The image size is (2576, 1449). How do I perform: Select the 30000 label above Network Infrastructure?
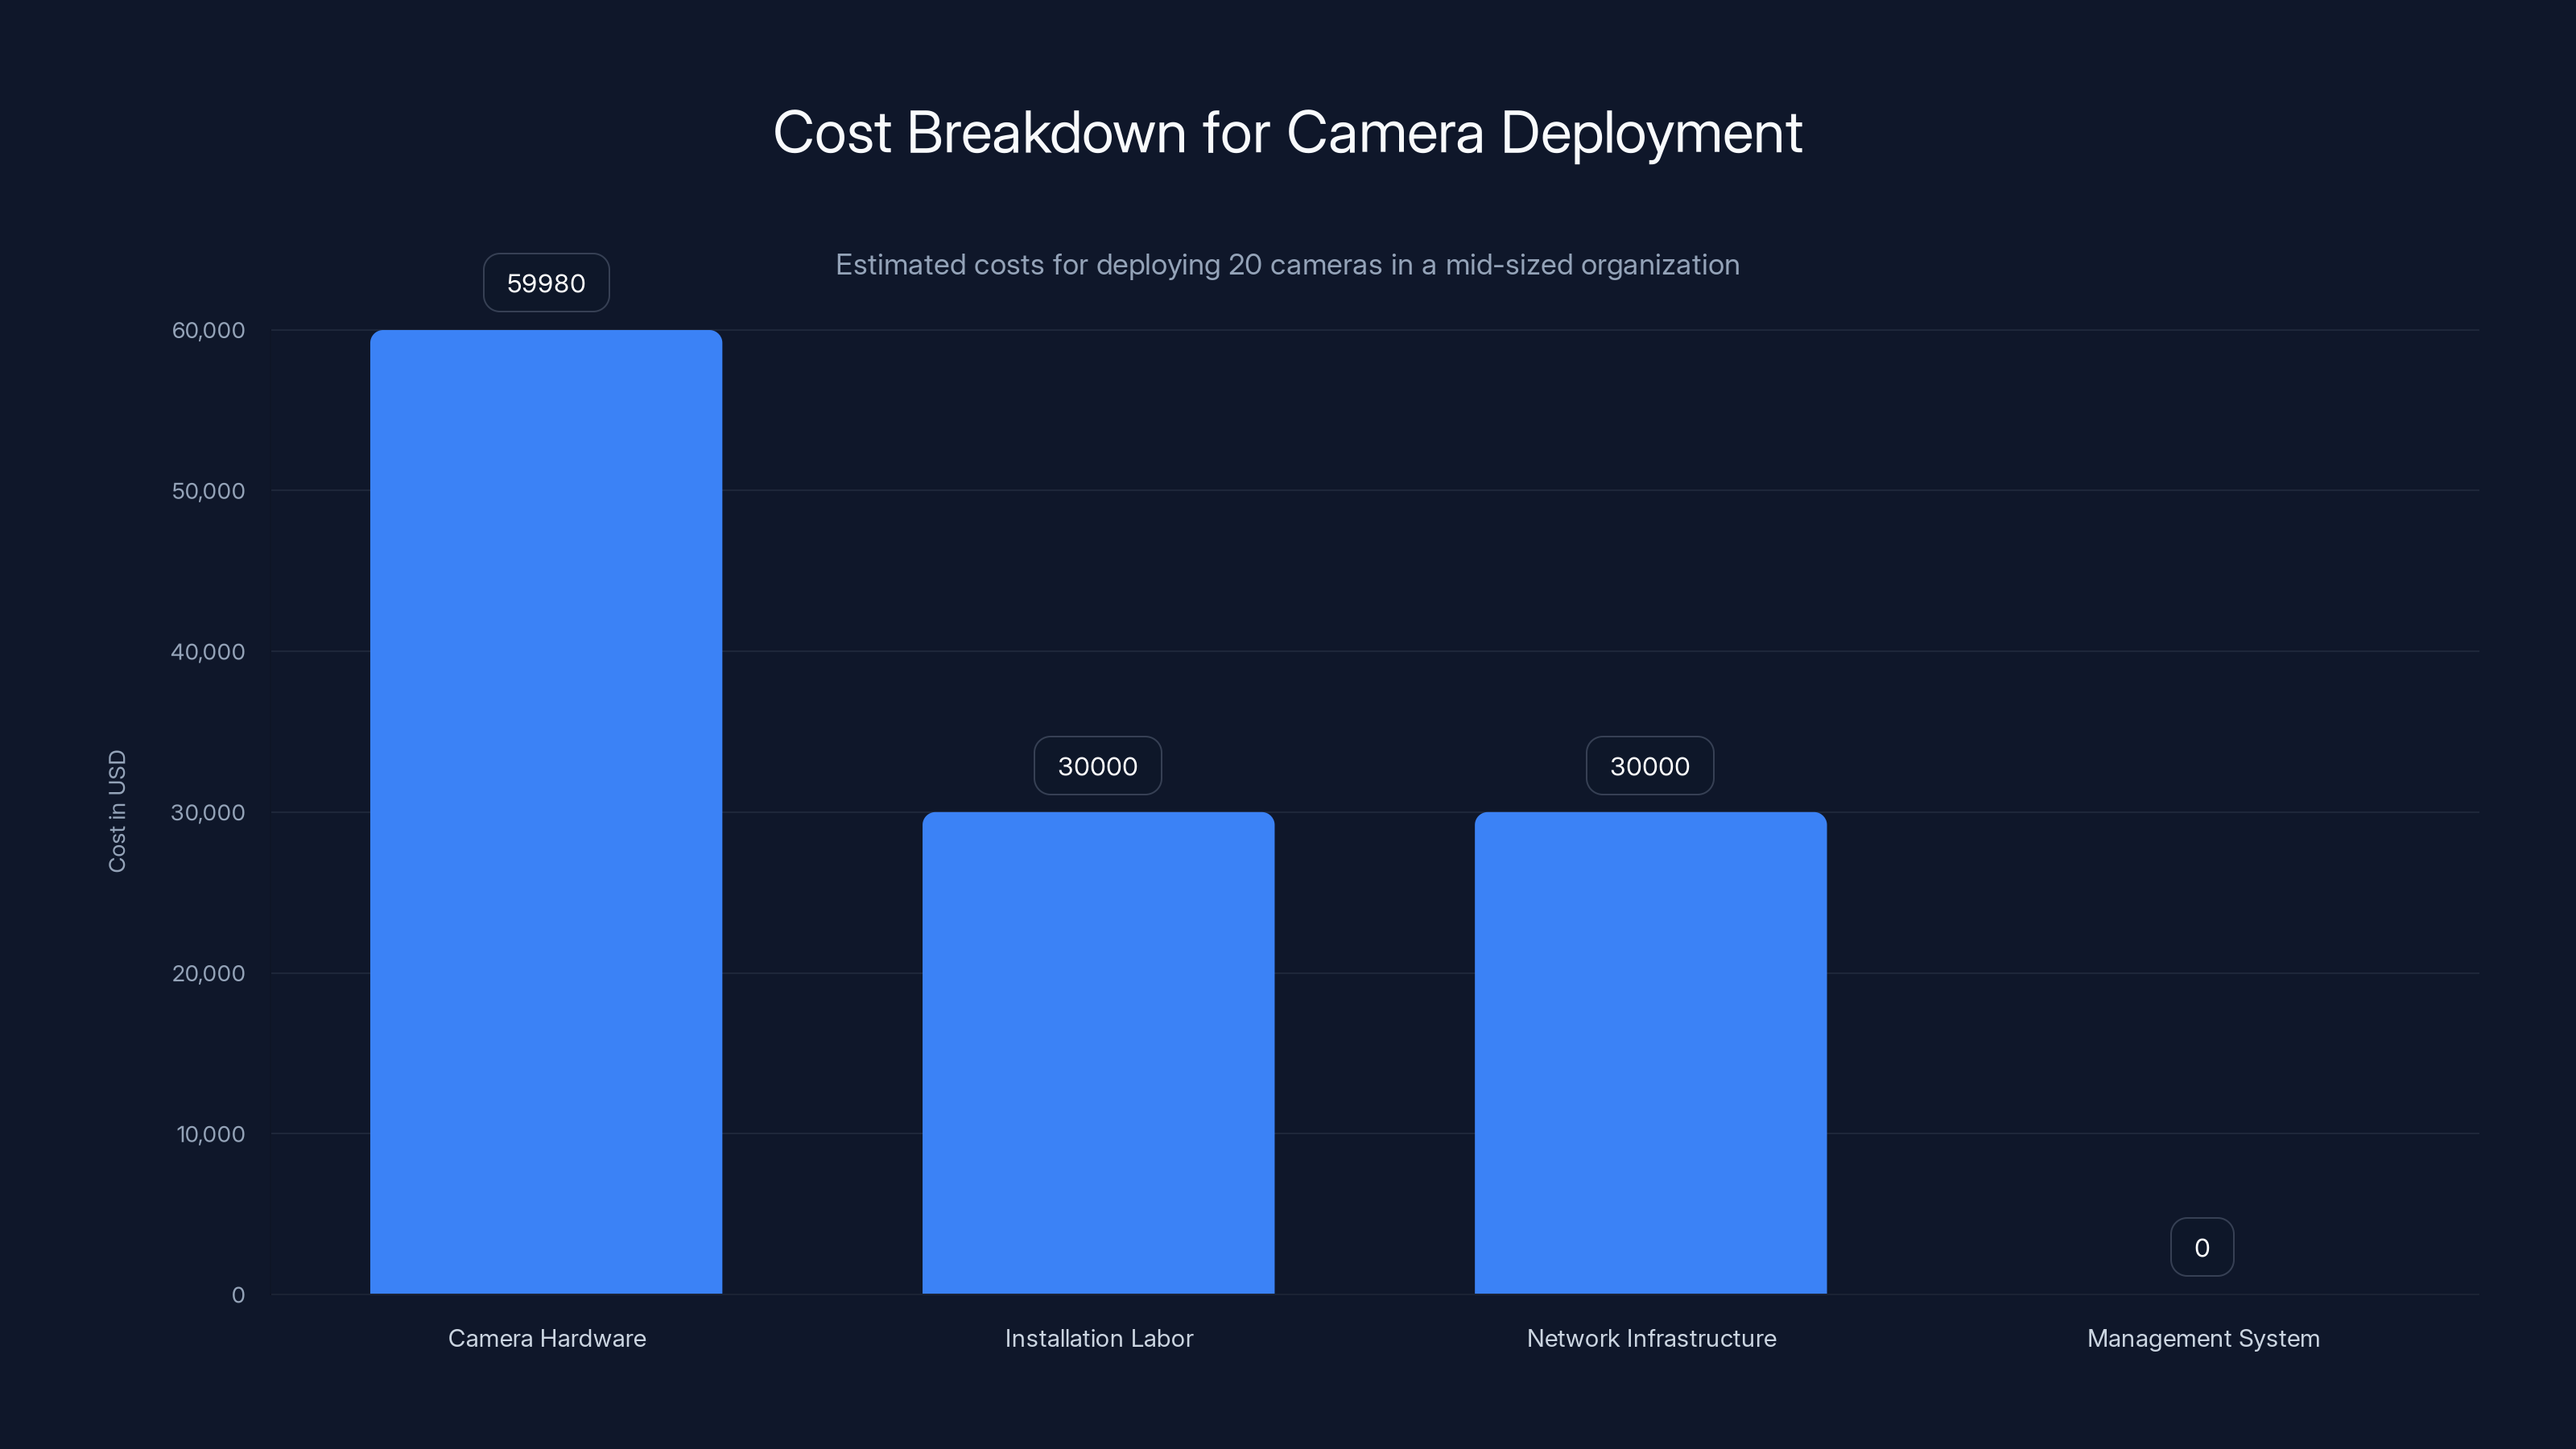pyautogui.click(x=1649, y=765)
